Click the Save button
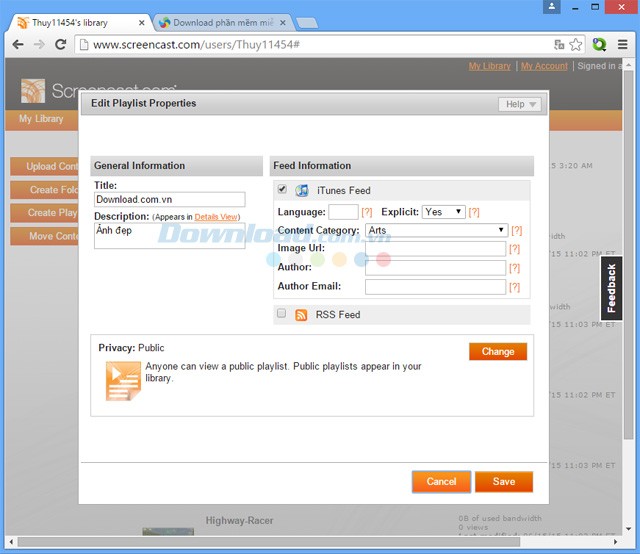The width and height of the screenshot is (640, 554). pyautogui.click(x=504, y=481)
